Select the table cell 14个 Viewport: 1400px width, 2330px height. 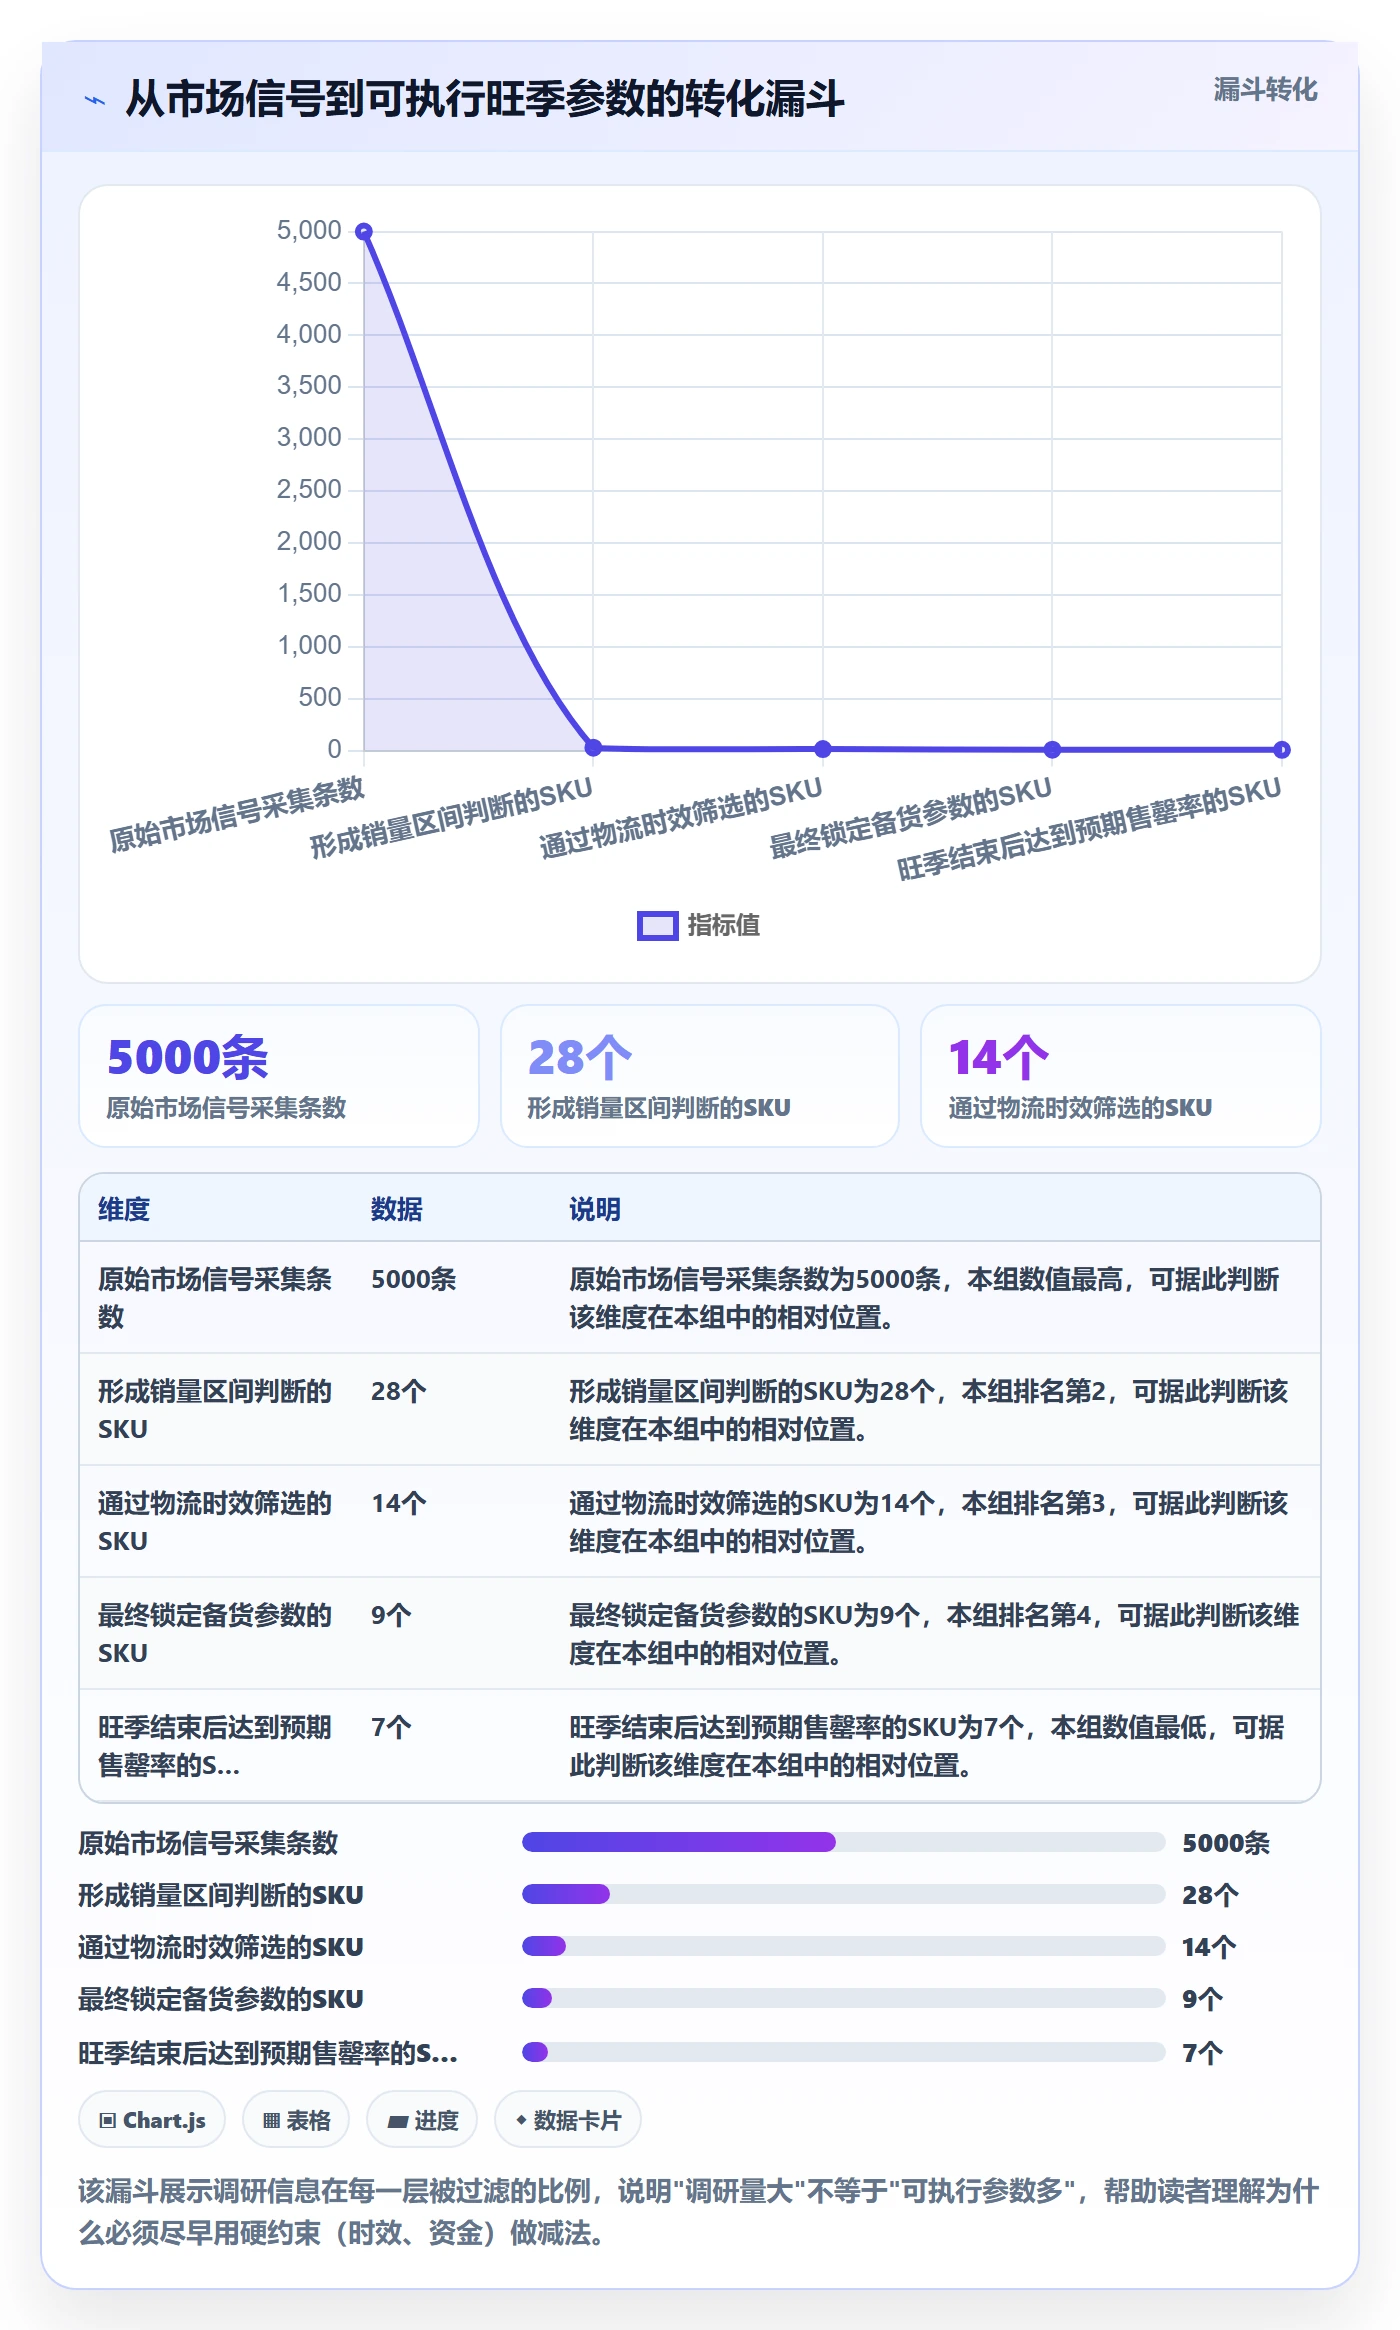pos(399,1504)
